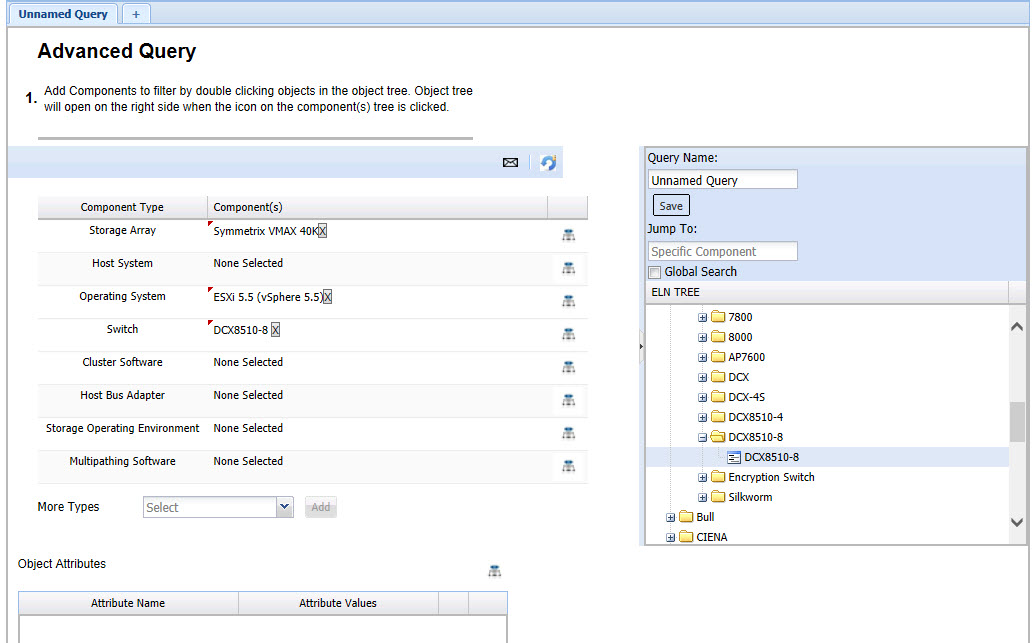
Task: Switch to the Unnamed Query tab
Action: (x=63, y=14)
